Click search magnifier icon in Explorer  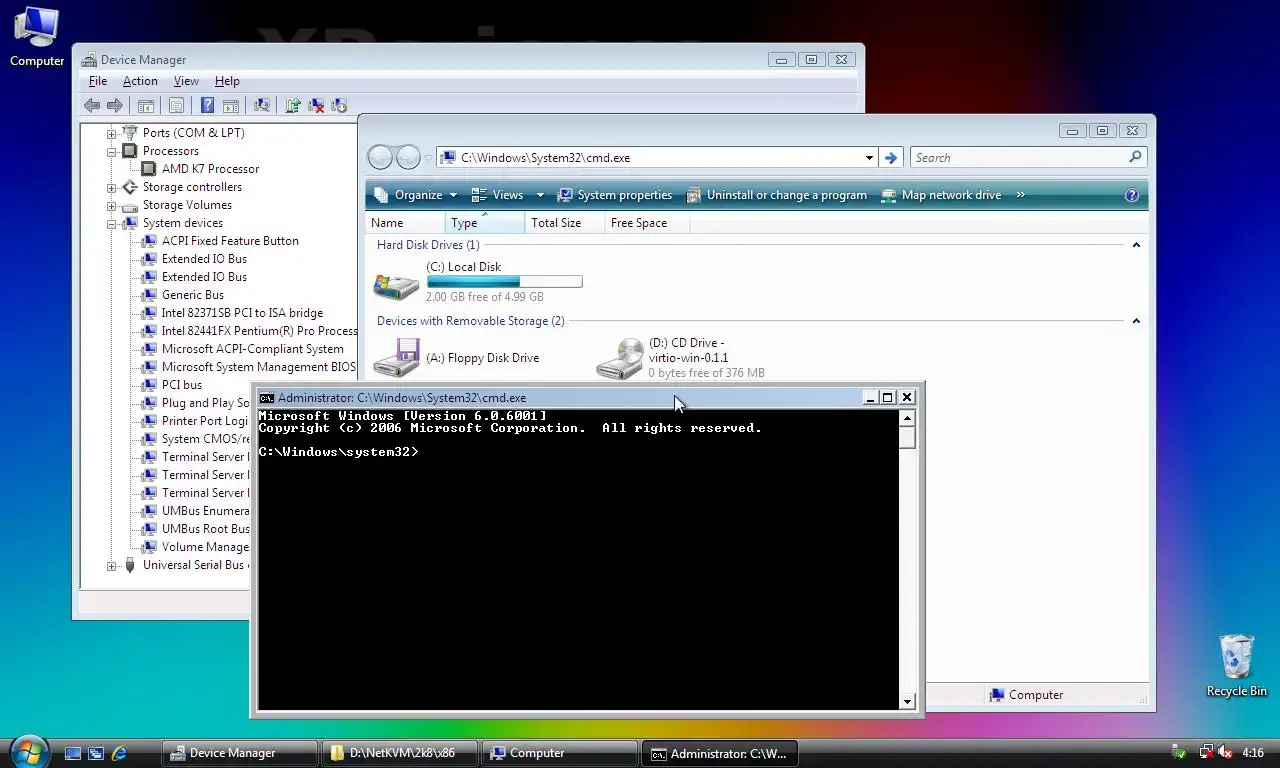[1135, 157]
